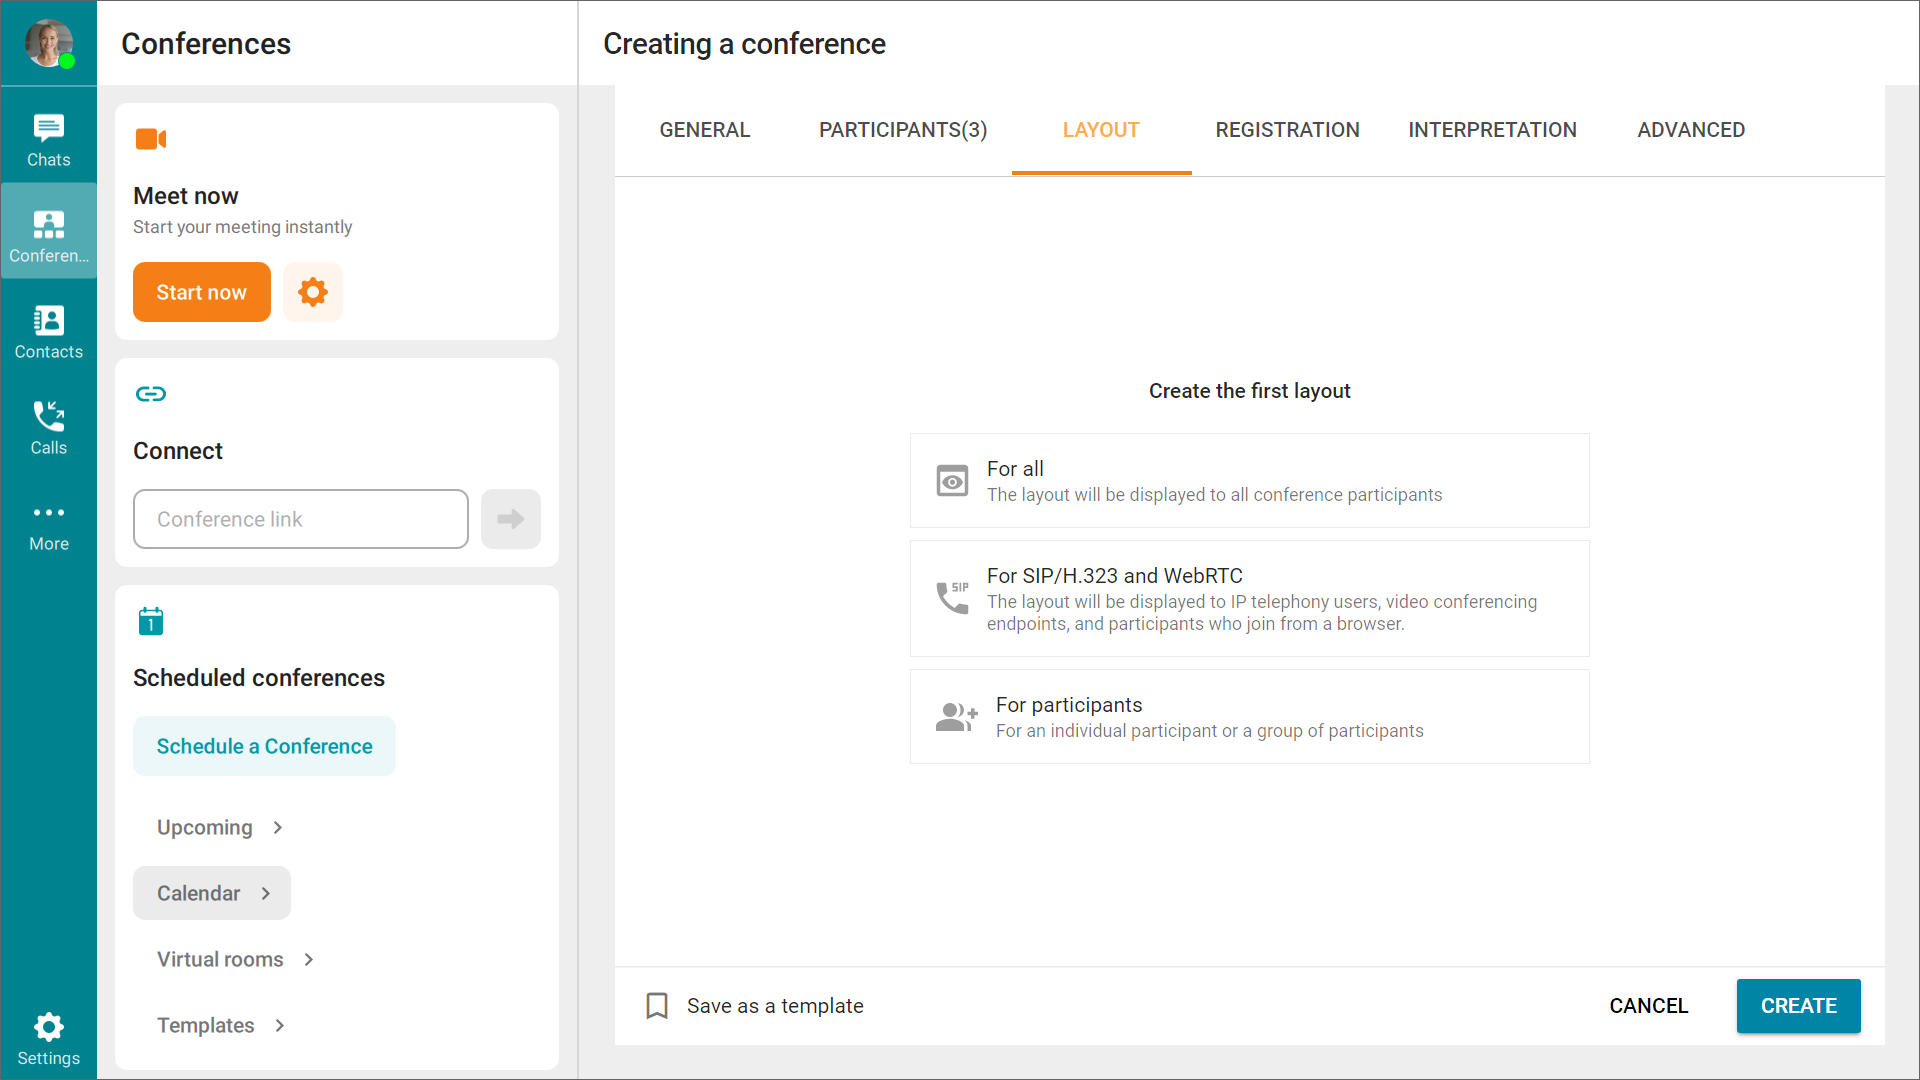Click the join arrow button

tap(511, 519)
